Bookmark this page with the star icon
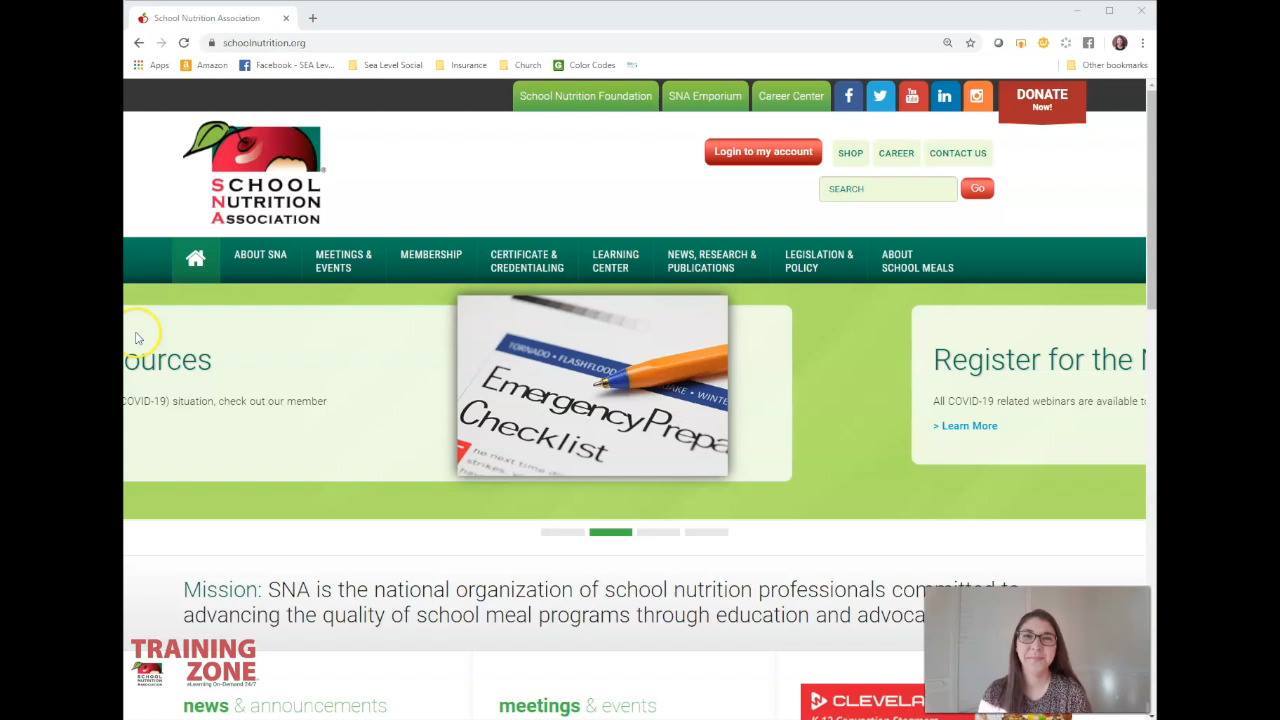 (x=970, y=43)
